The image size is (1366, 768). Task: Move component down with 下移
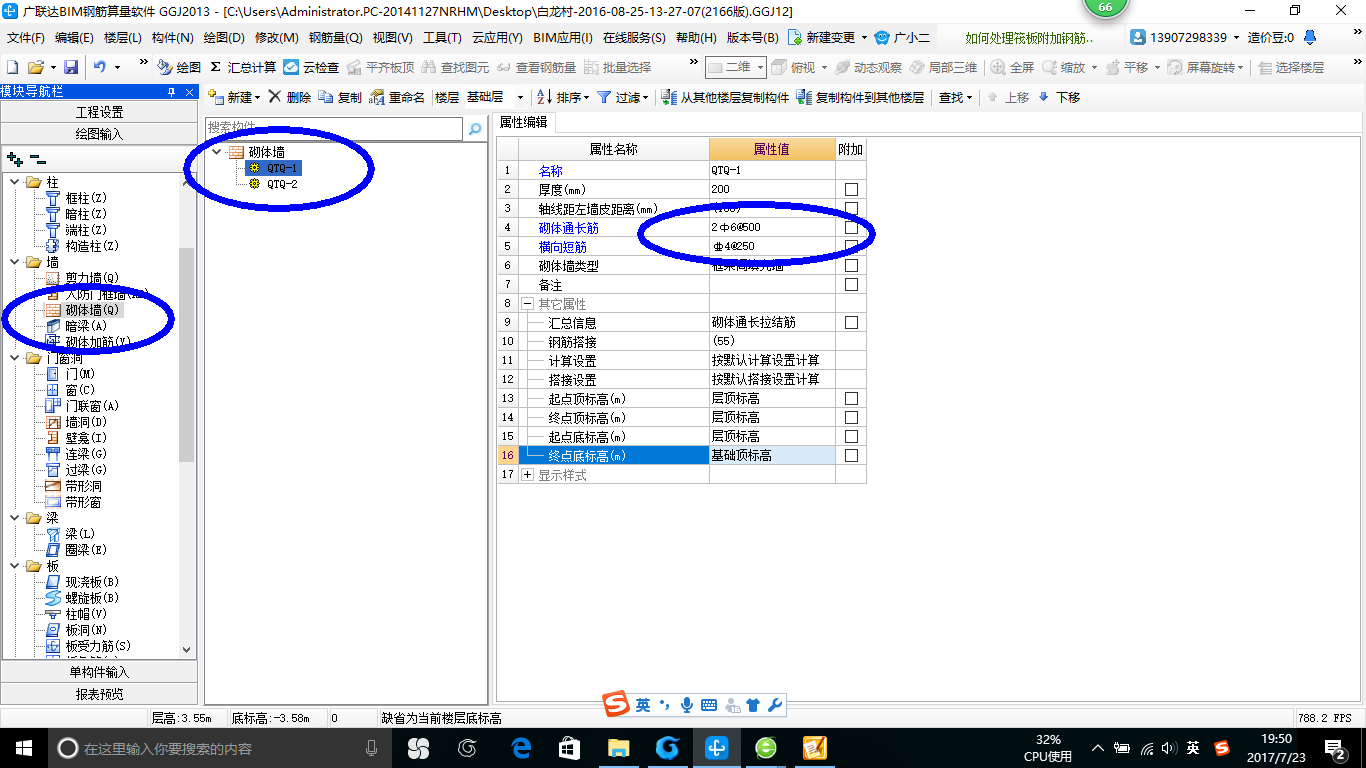point(1059,97)
